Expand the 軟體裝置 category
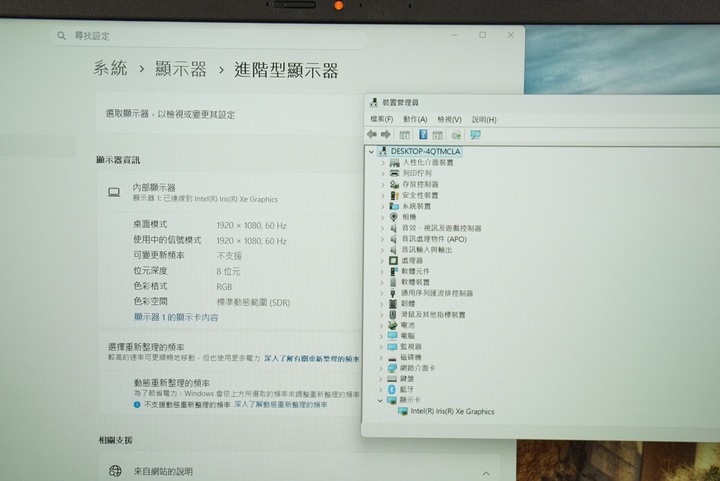 pos(382,282)
